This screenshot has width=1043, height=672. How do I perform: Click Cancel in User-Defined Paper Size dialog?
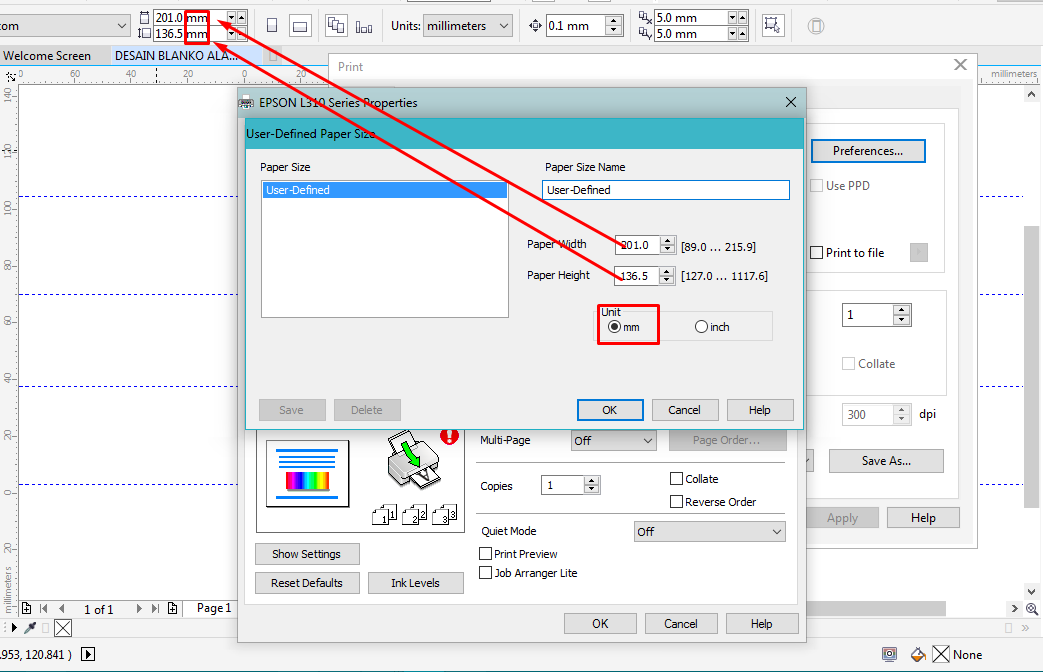[x=684, y=410]
